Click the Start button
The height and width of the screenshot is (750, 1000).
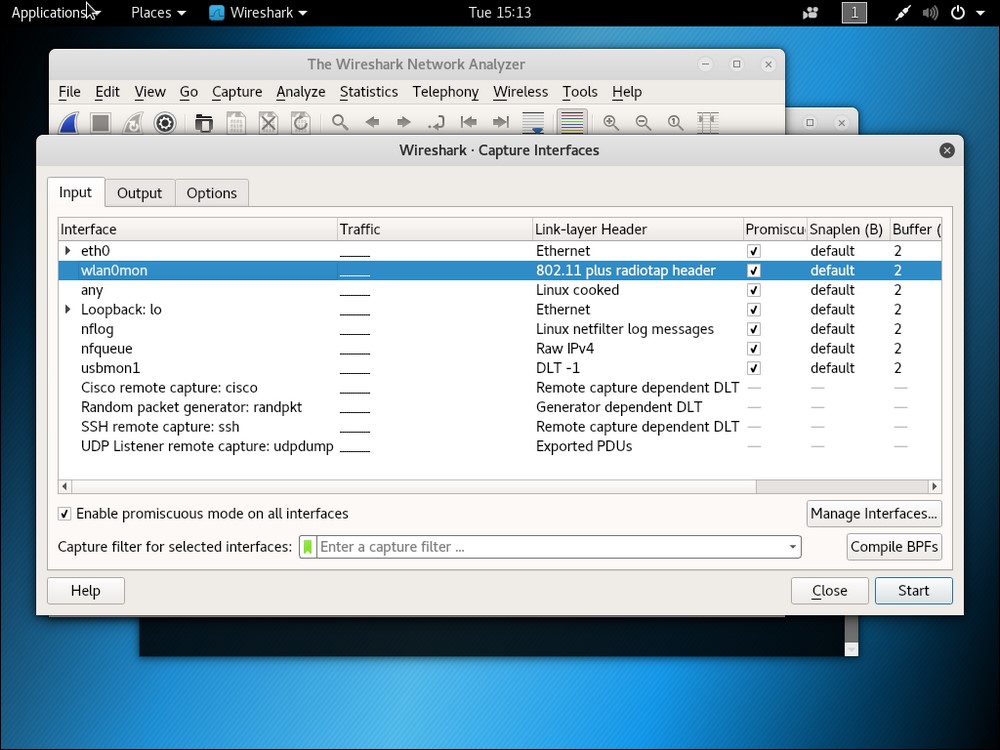coord(913,591)
